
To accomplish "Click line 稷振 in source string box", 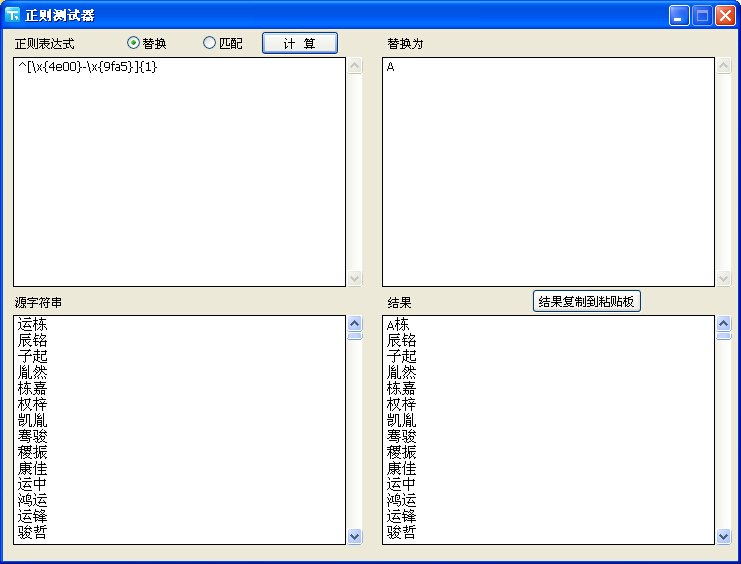I will point(33,453).
